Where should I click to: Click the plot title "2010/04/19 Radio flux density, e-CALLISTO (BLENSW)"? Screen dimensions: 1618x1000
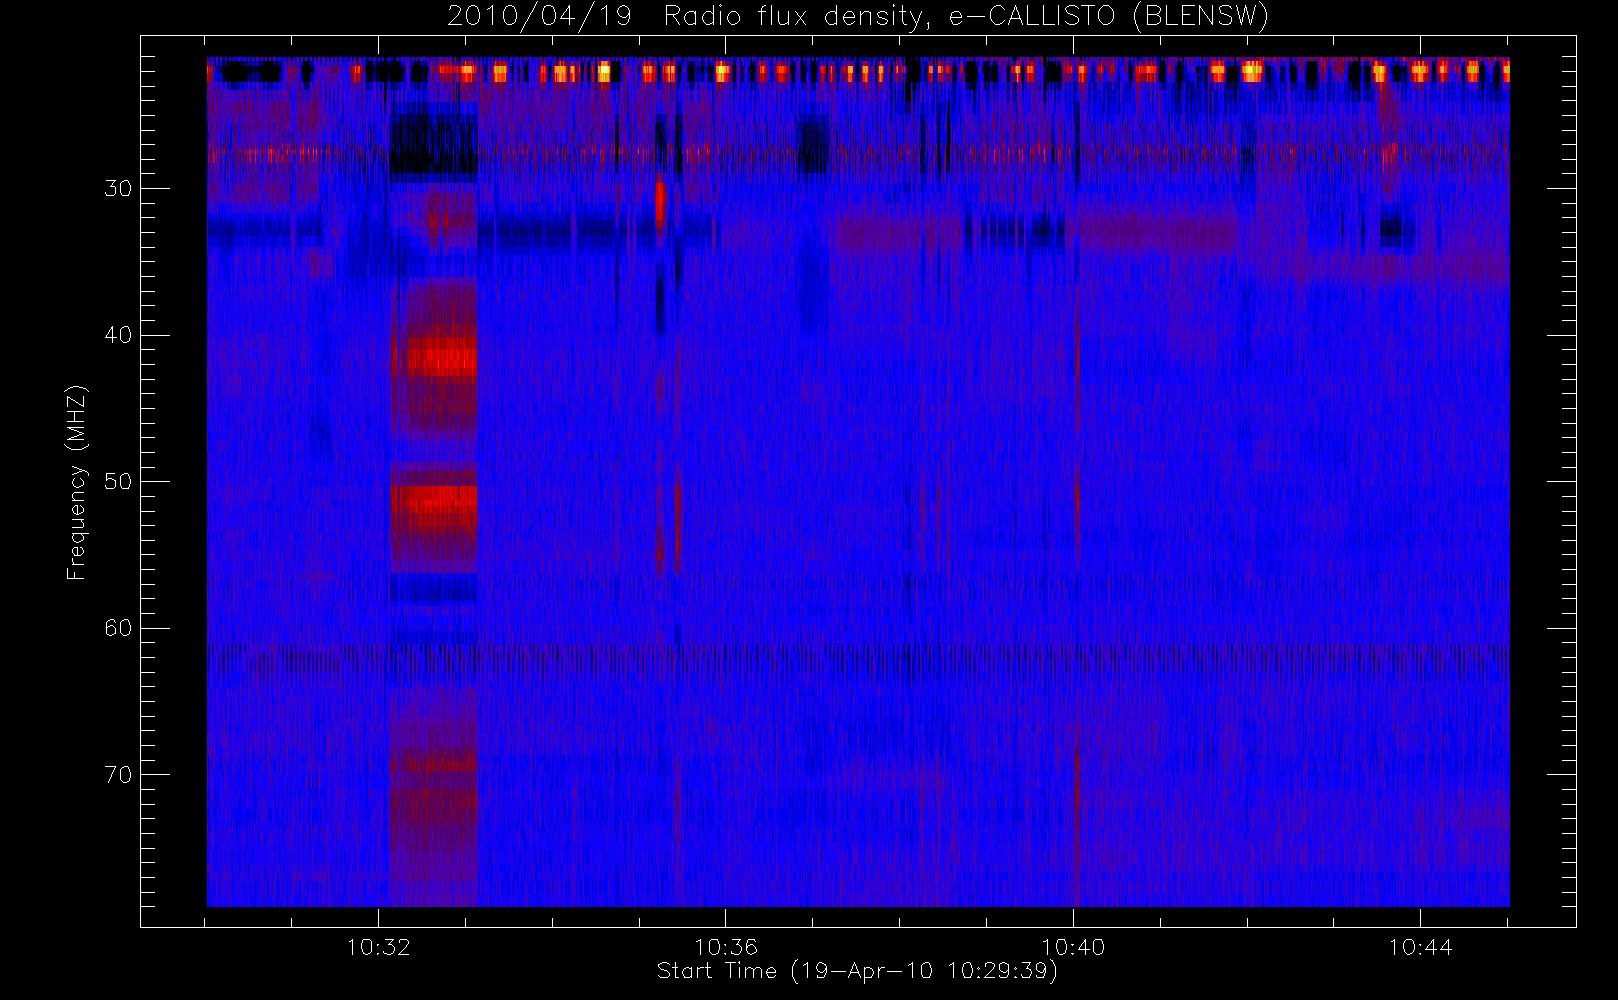pyautogui.click(x=858, y=17)
